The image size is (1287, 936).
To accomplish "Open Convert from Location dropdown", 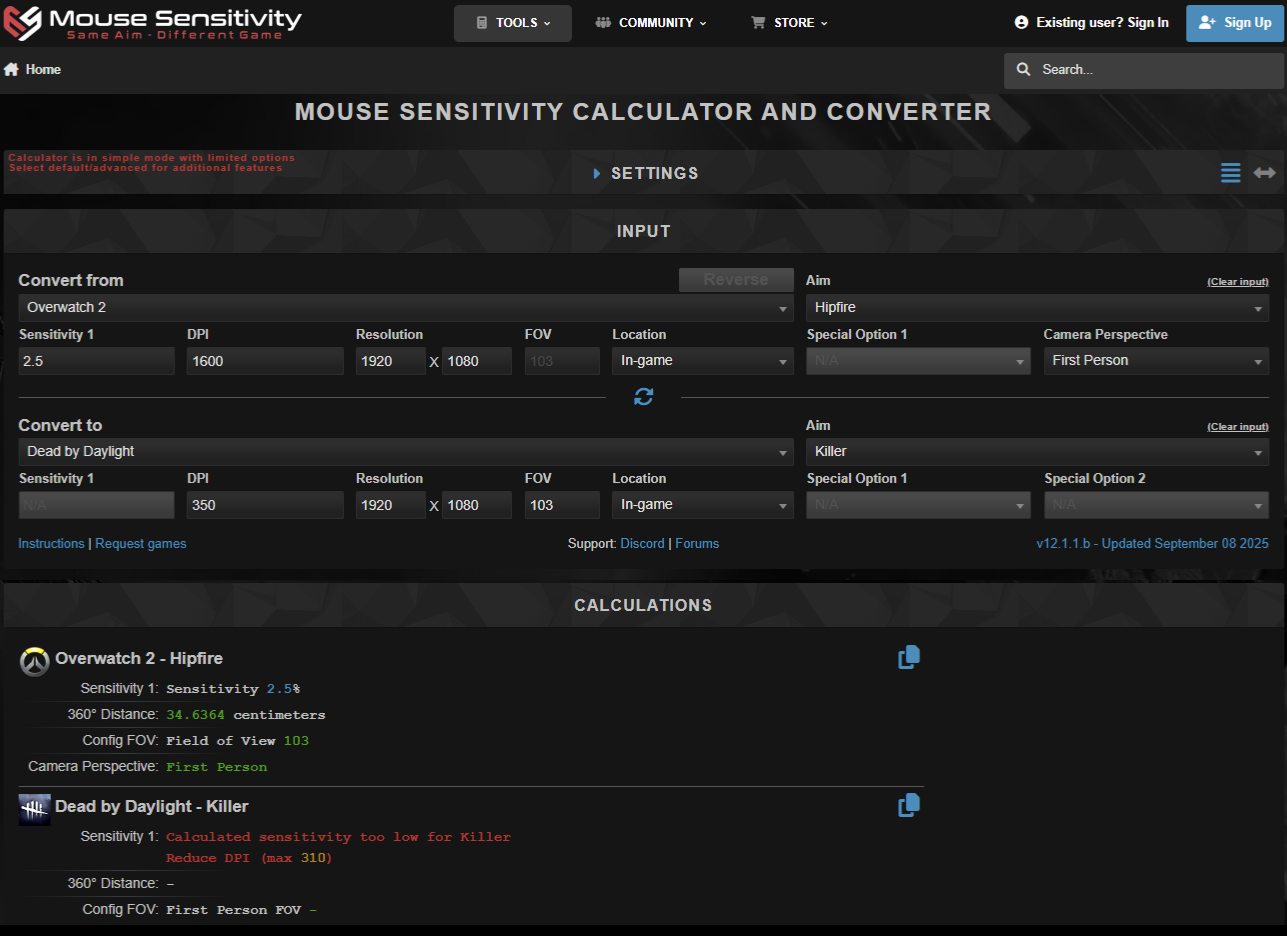I will 703,361.
